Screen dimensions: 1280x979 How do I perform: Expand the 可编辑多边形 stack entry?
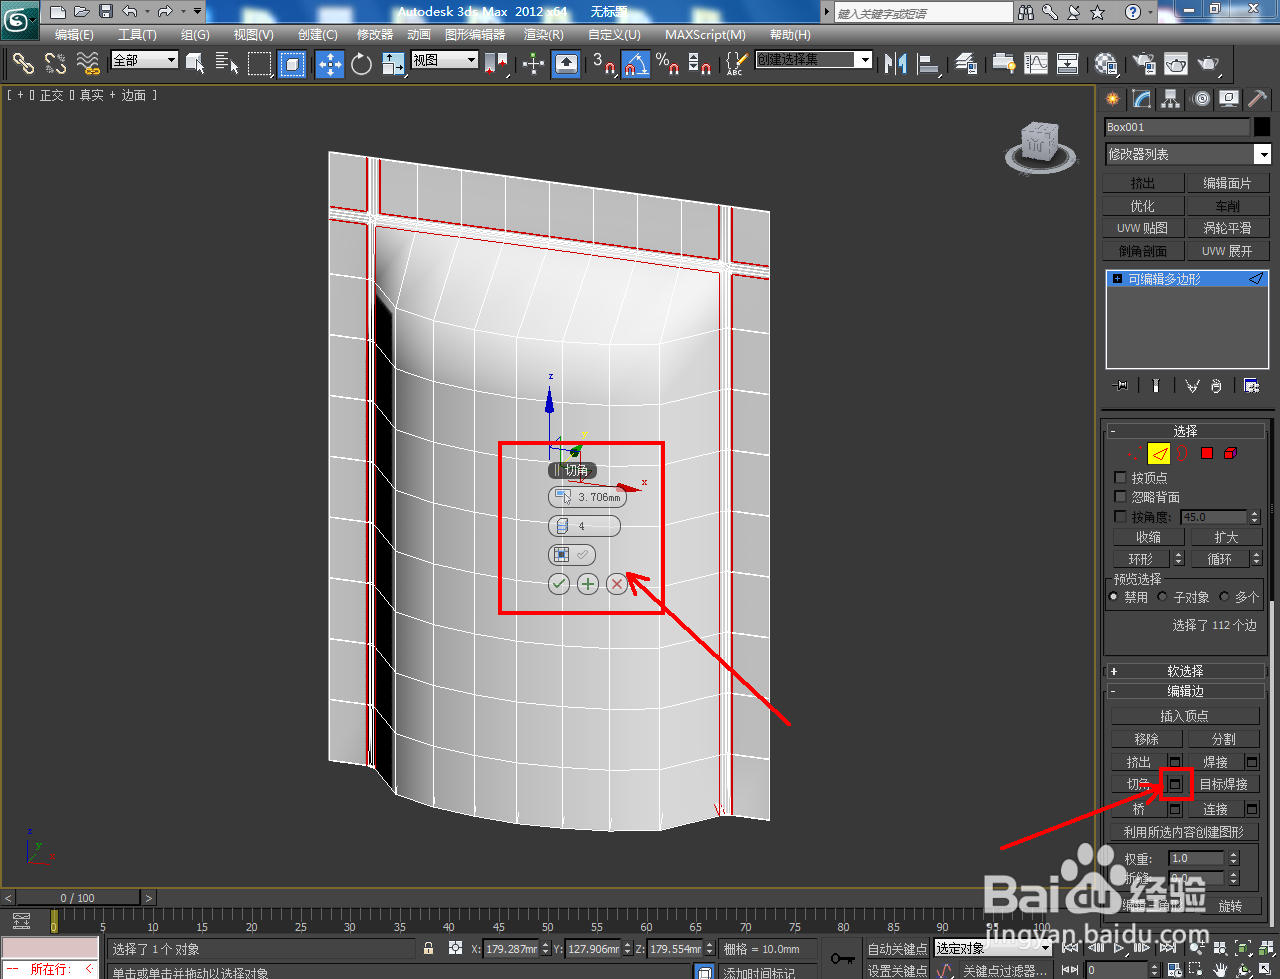click(x=1117, y=279)
